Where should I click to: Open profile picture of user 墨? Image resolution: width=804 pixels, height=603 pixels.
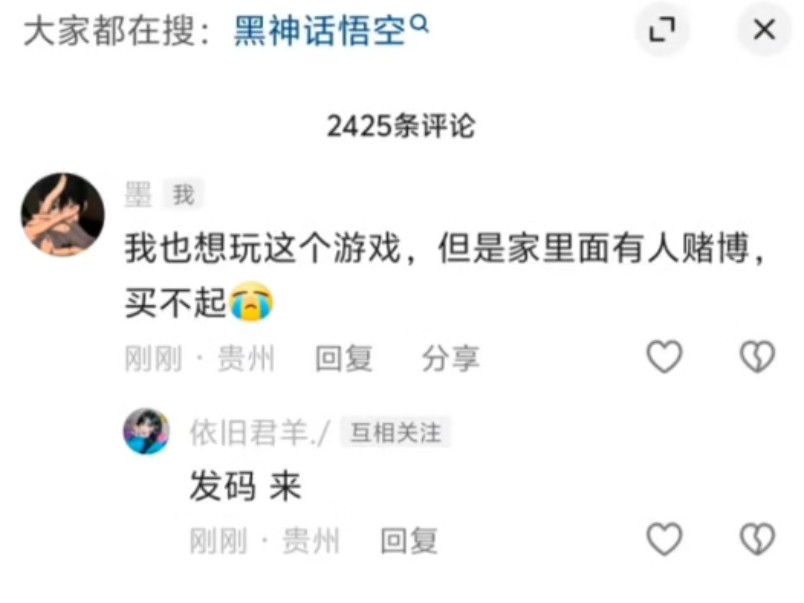(63, 214)
